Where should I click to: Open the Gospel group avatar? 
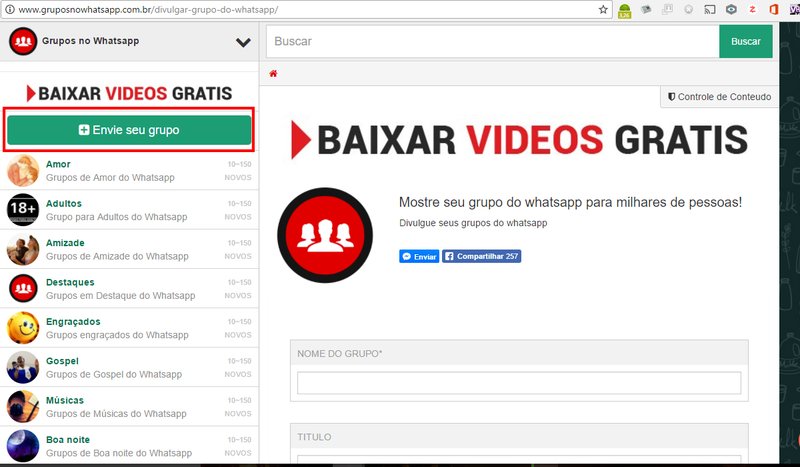23,367
